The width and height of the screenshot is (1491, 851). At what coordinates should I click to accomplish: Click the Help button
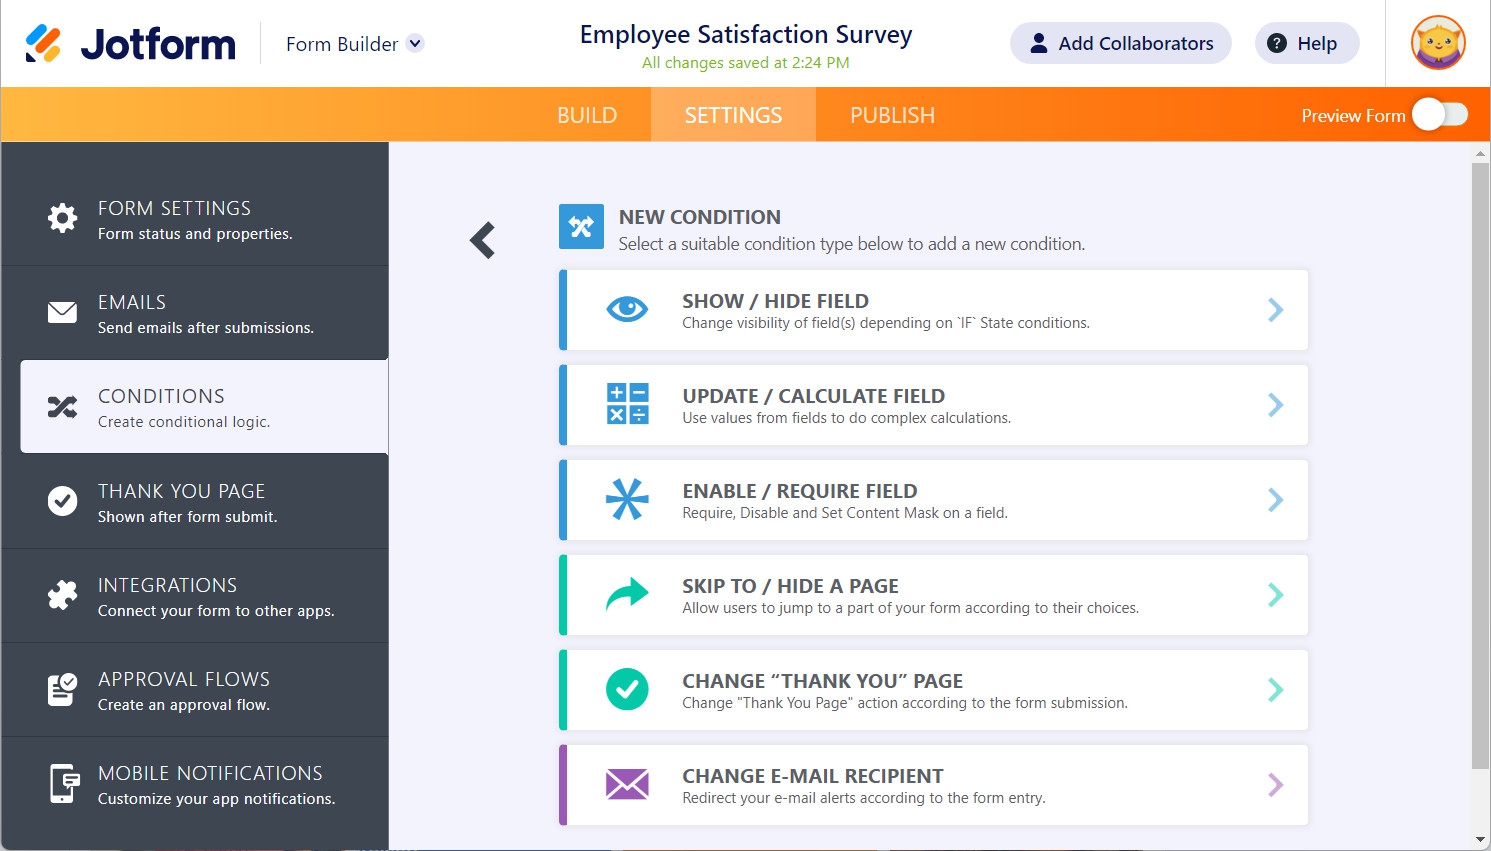point(1306,44)
